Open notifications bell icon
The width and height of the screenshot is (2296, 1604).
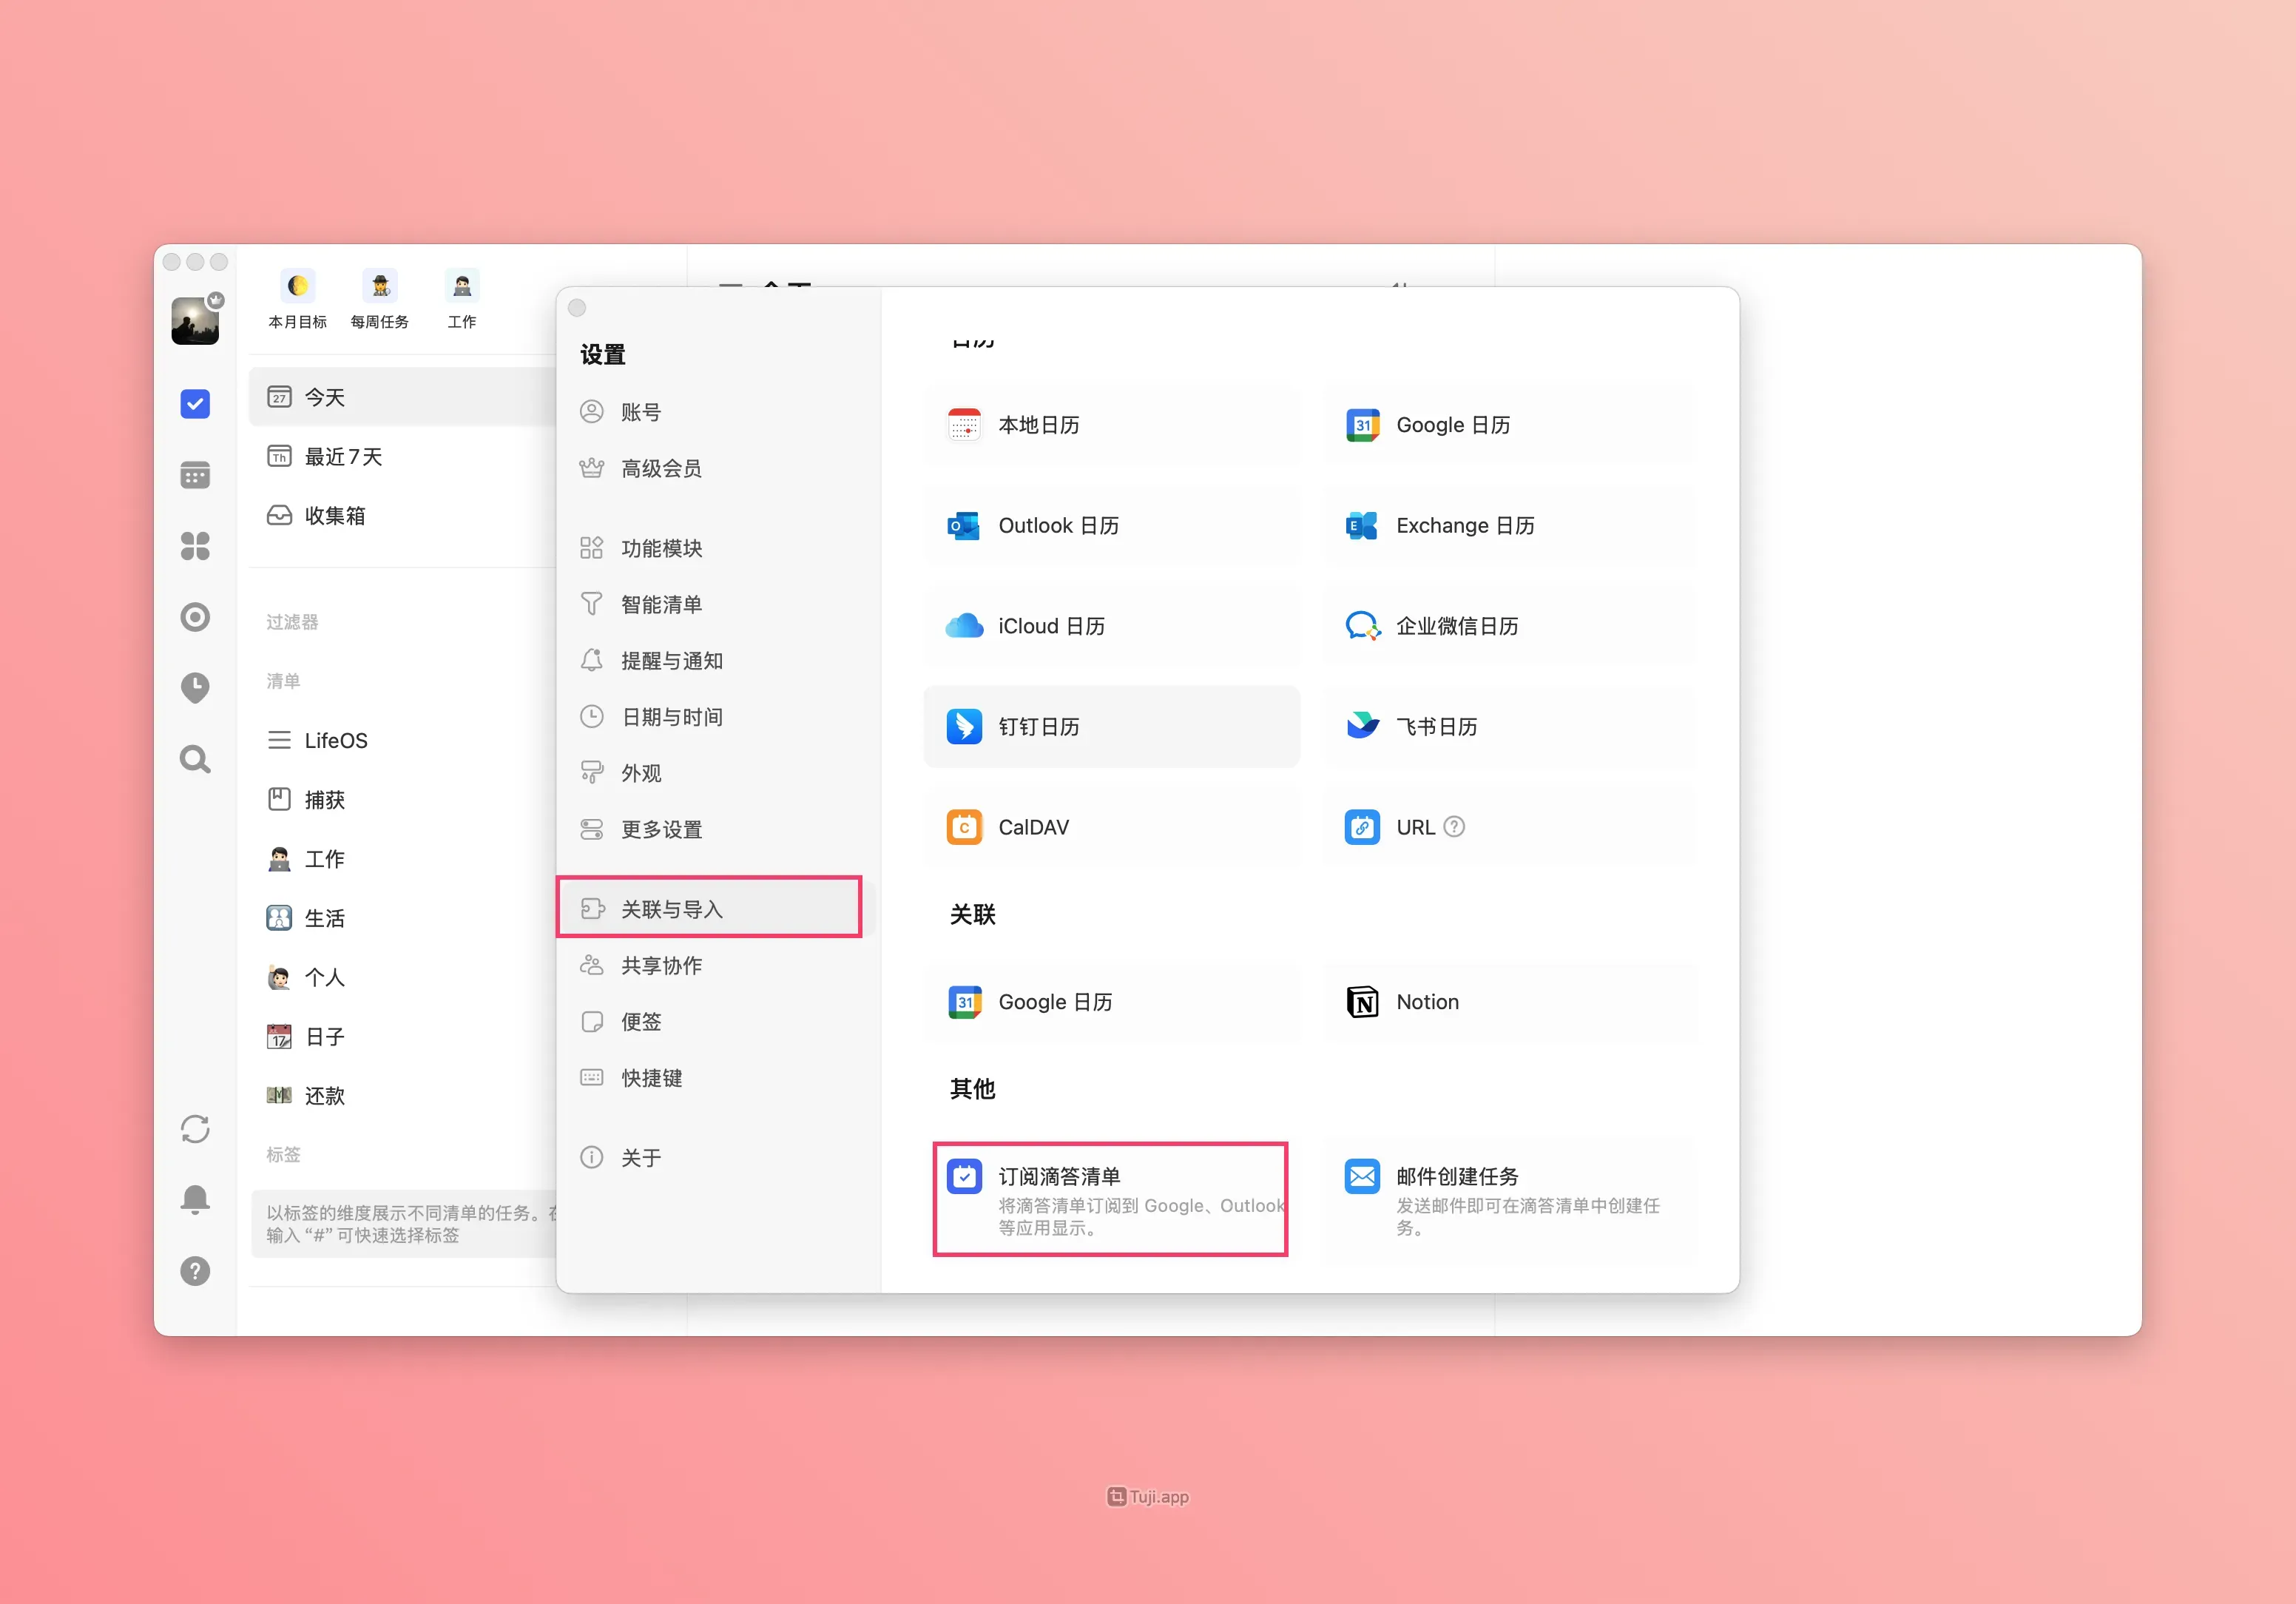tap(195, 1199)
